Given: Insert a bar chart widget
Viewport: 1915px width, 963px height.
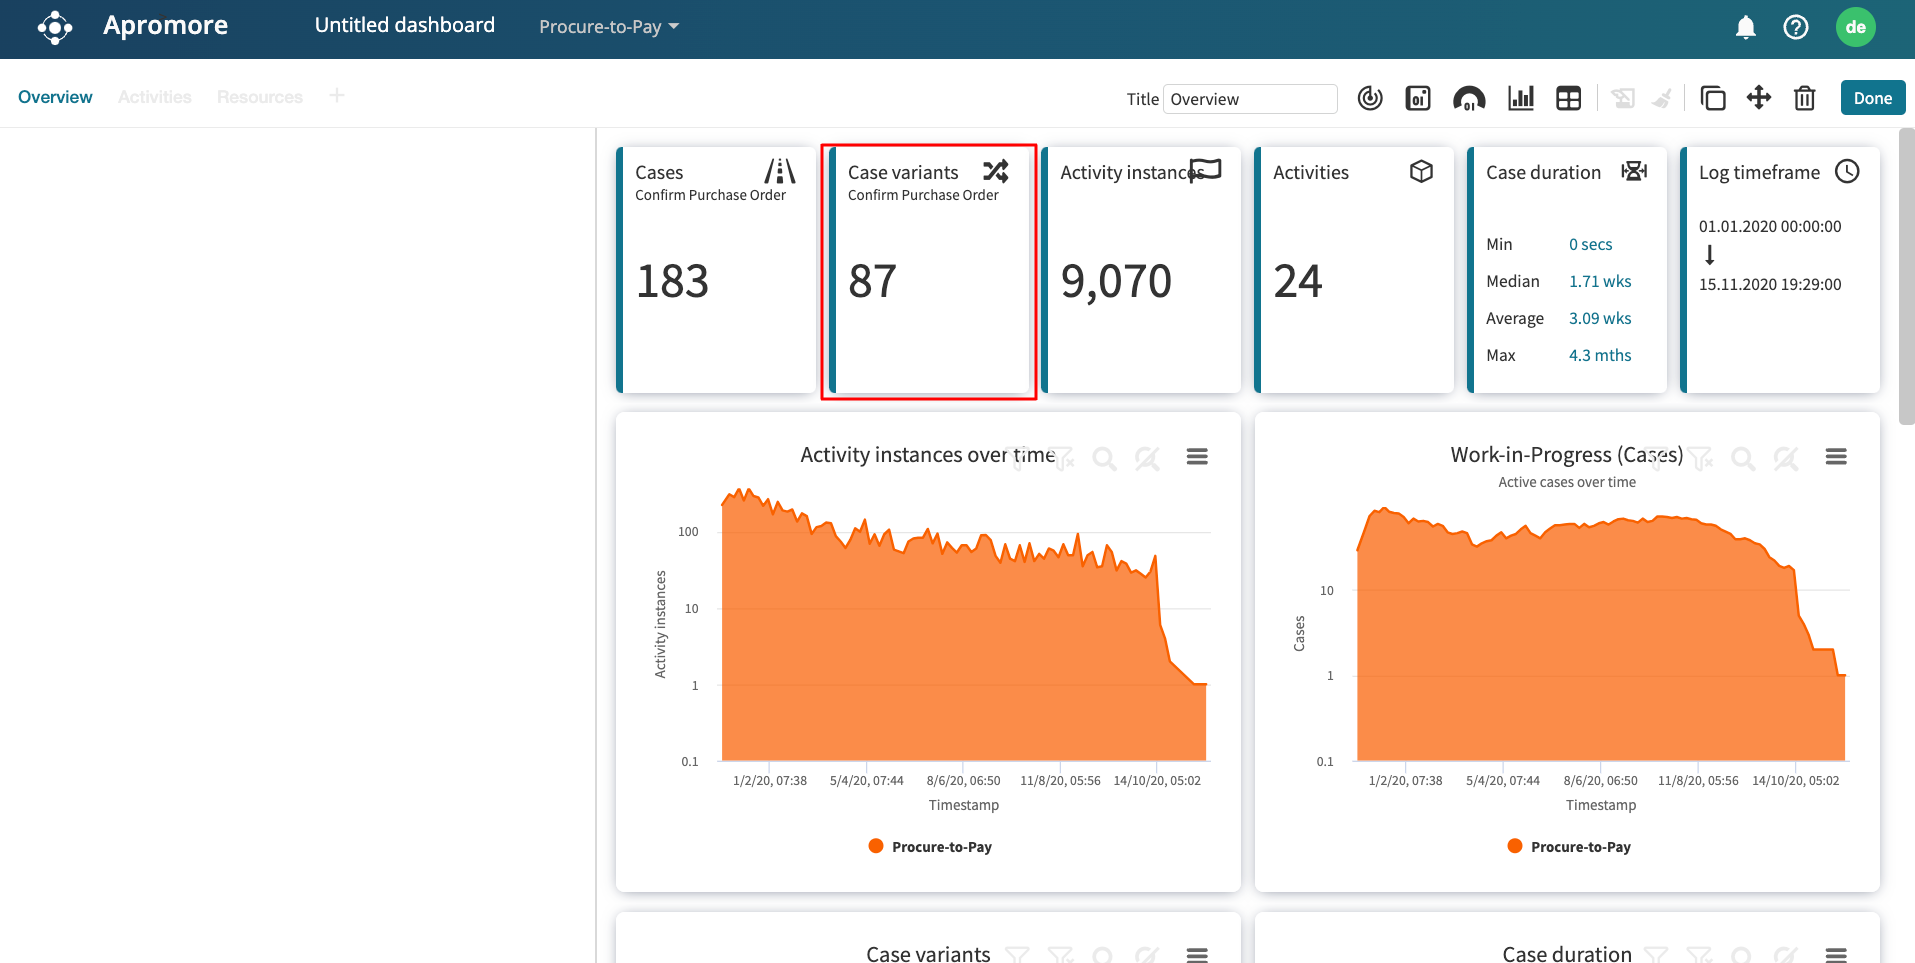Looking at the screenshot, I should (1520, 98).
